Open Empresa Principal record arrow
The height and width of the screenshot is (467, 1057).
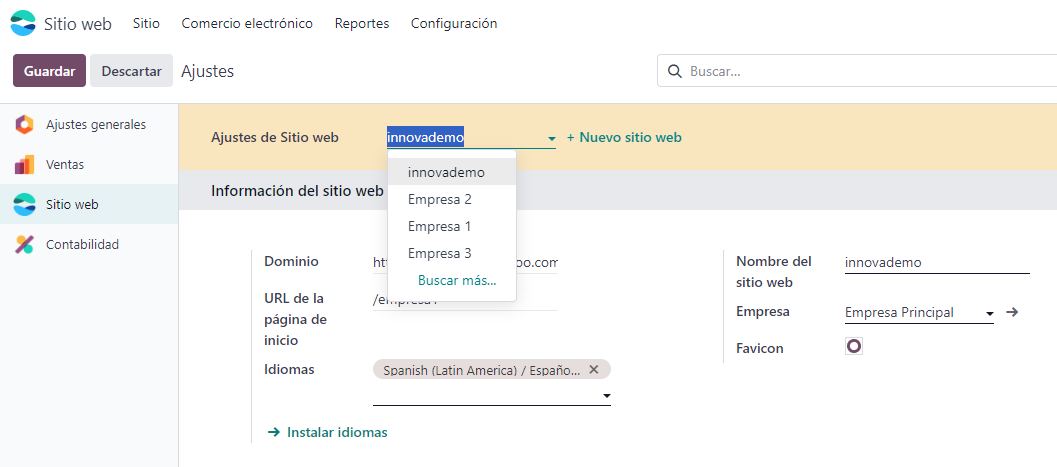(1012, 312)
